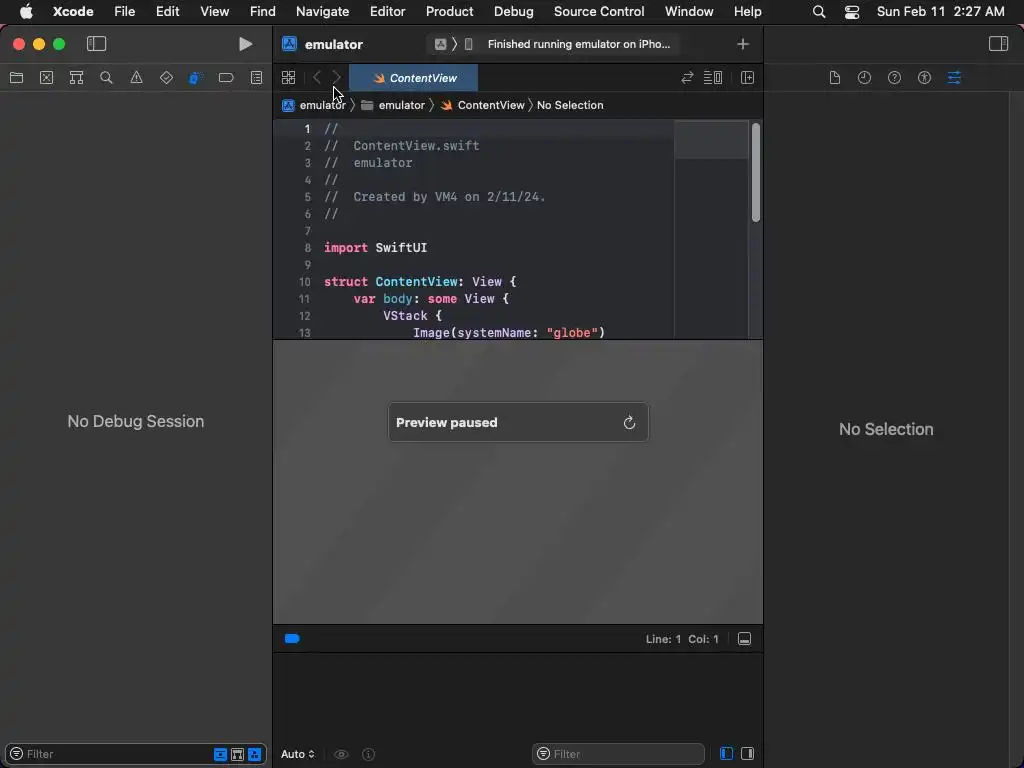The width and height of the screenshot is (1024, 768).
Task: Refresh the paused preview
Action: (x=630, y=423)
